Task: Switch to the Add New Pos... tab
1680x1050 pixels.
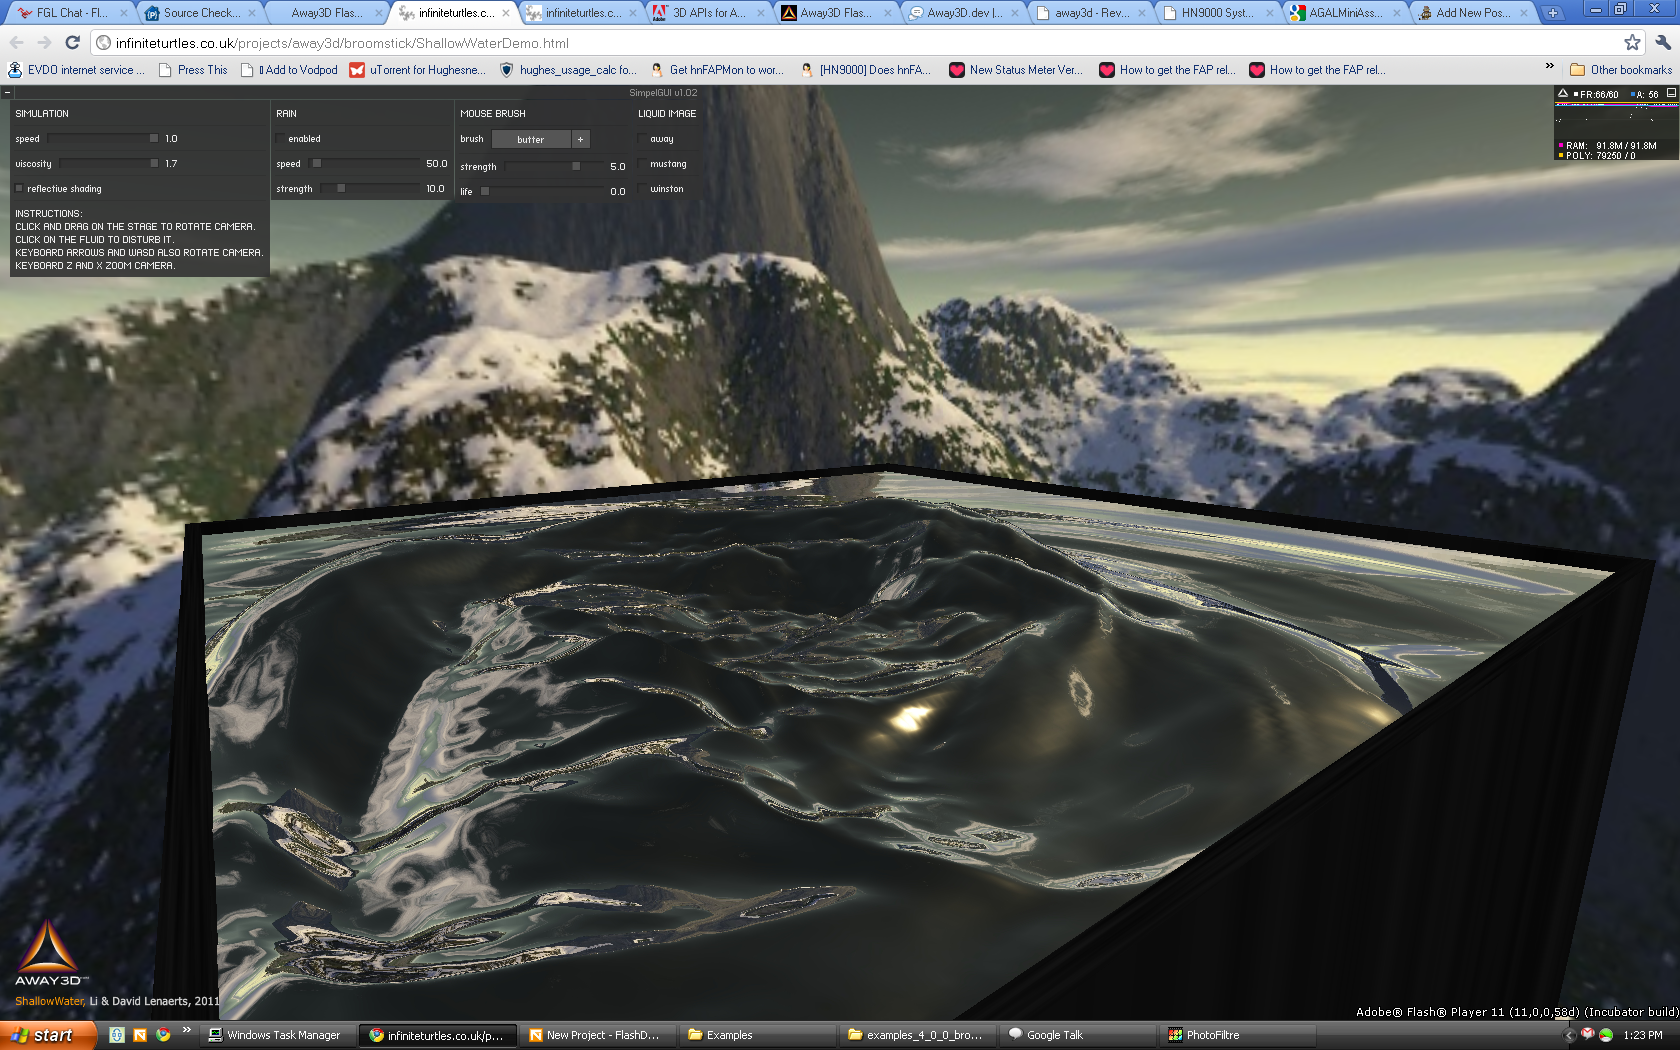Action: click(1472, 13)
